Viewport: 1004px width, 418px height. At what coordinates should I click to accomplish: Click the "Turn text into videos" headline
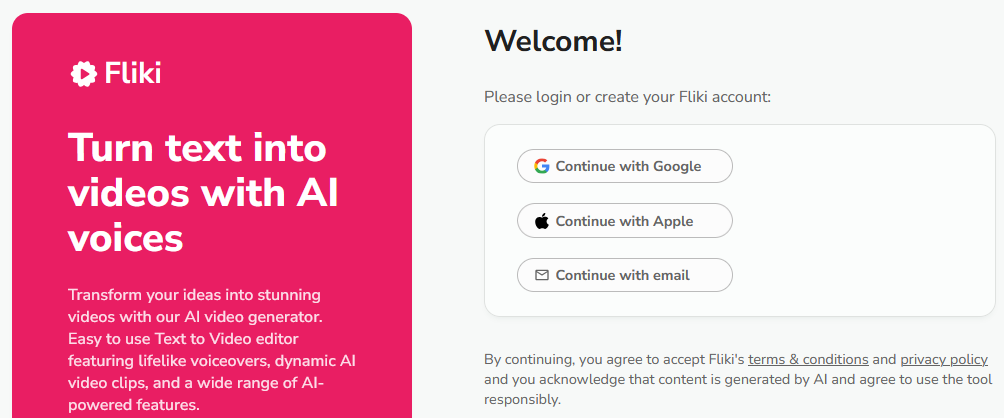pyautogui.click(x=197, y=148)
